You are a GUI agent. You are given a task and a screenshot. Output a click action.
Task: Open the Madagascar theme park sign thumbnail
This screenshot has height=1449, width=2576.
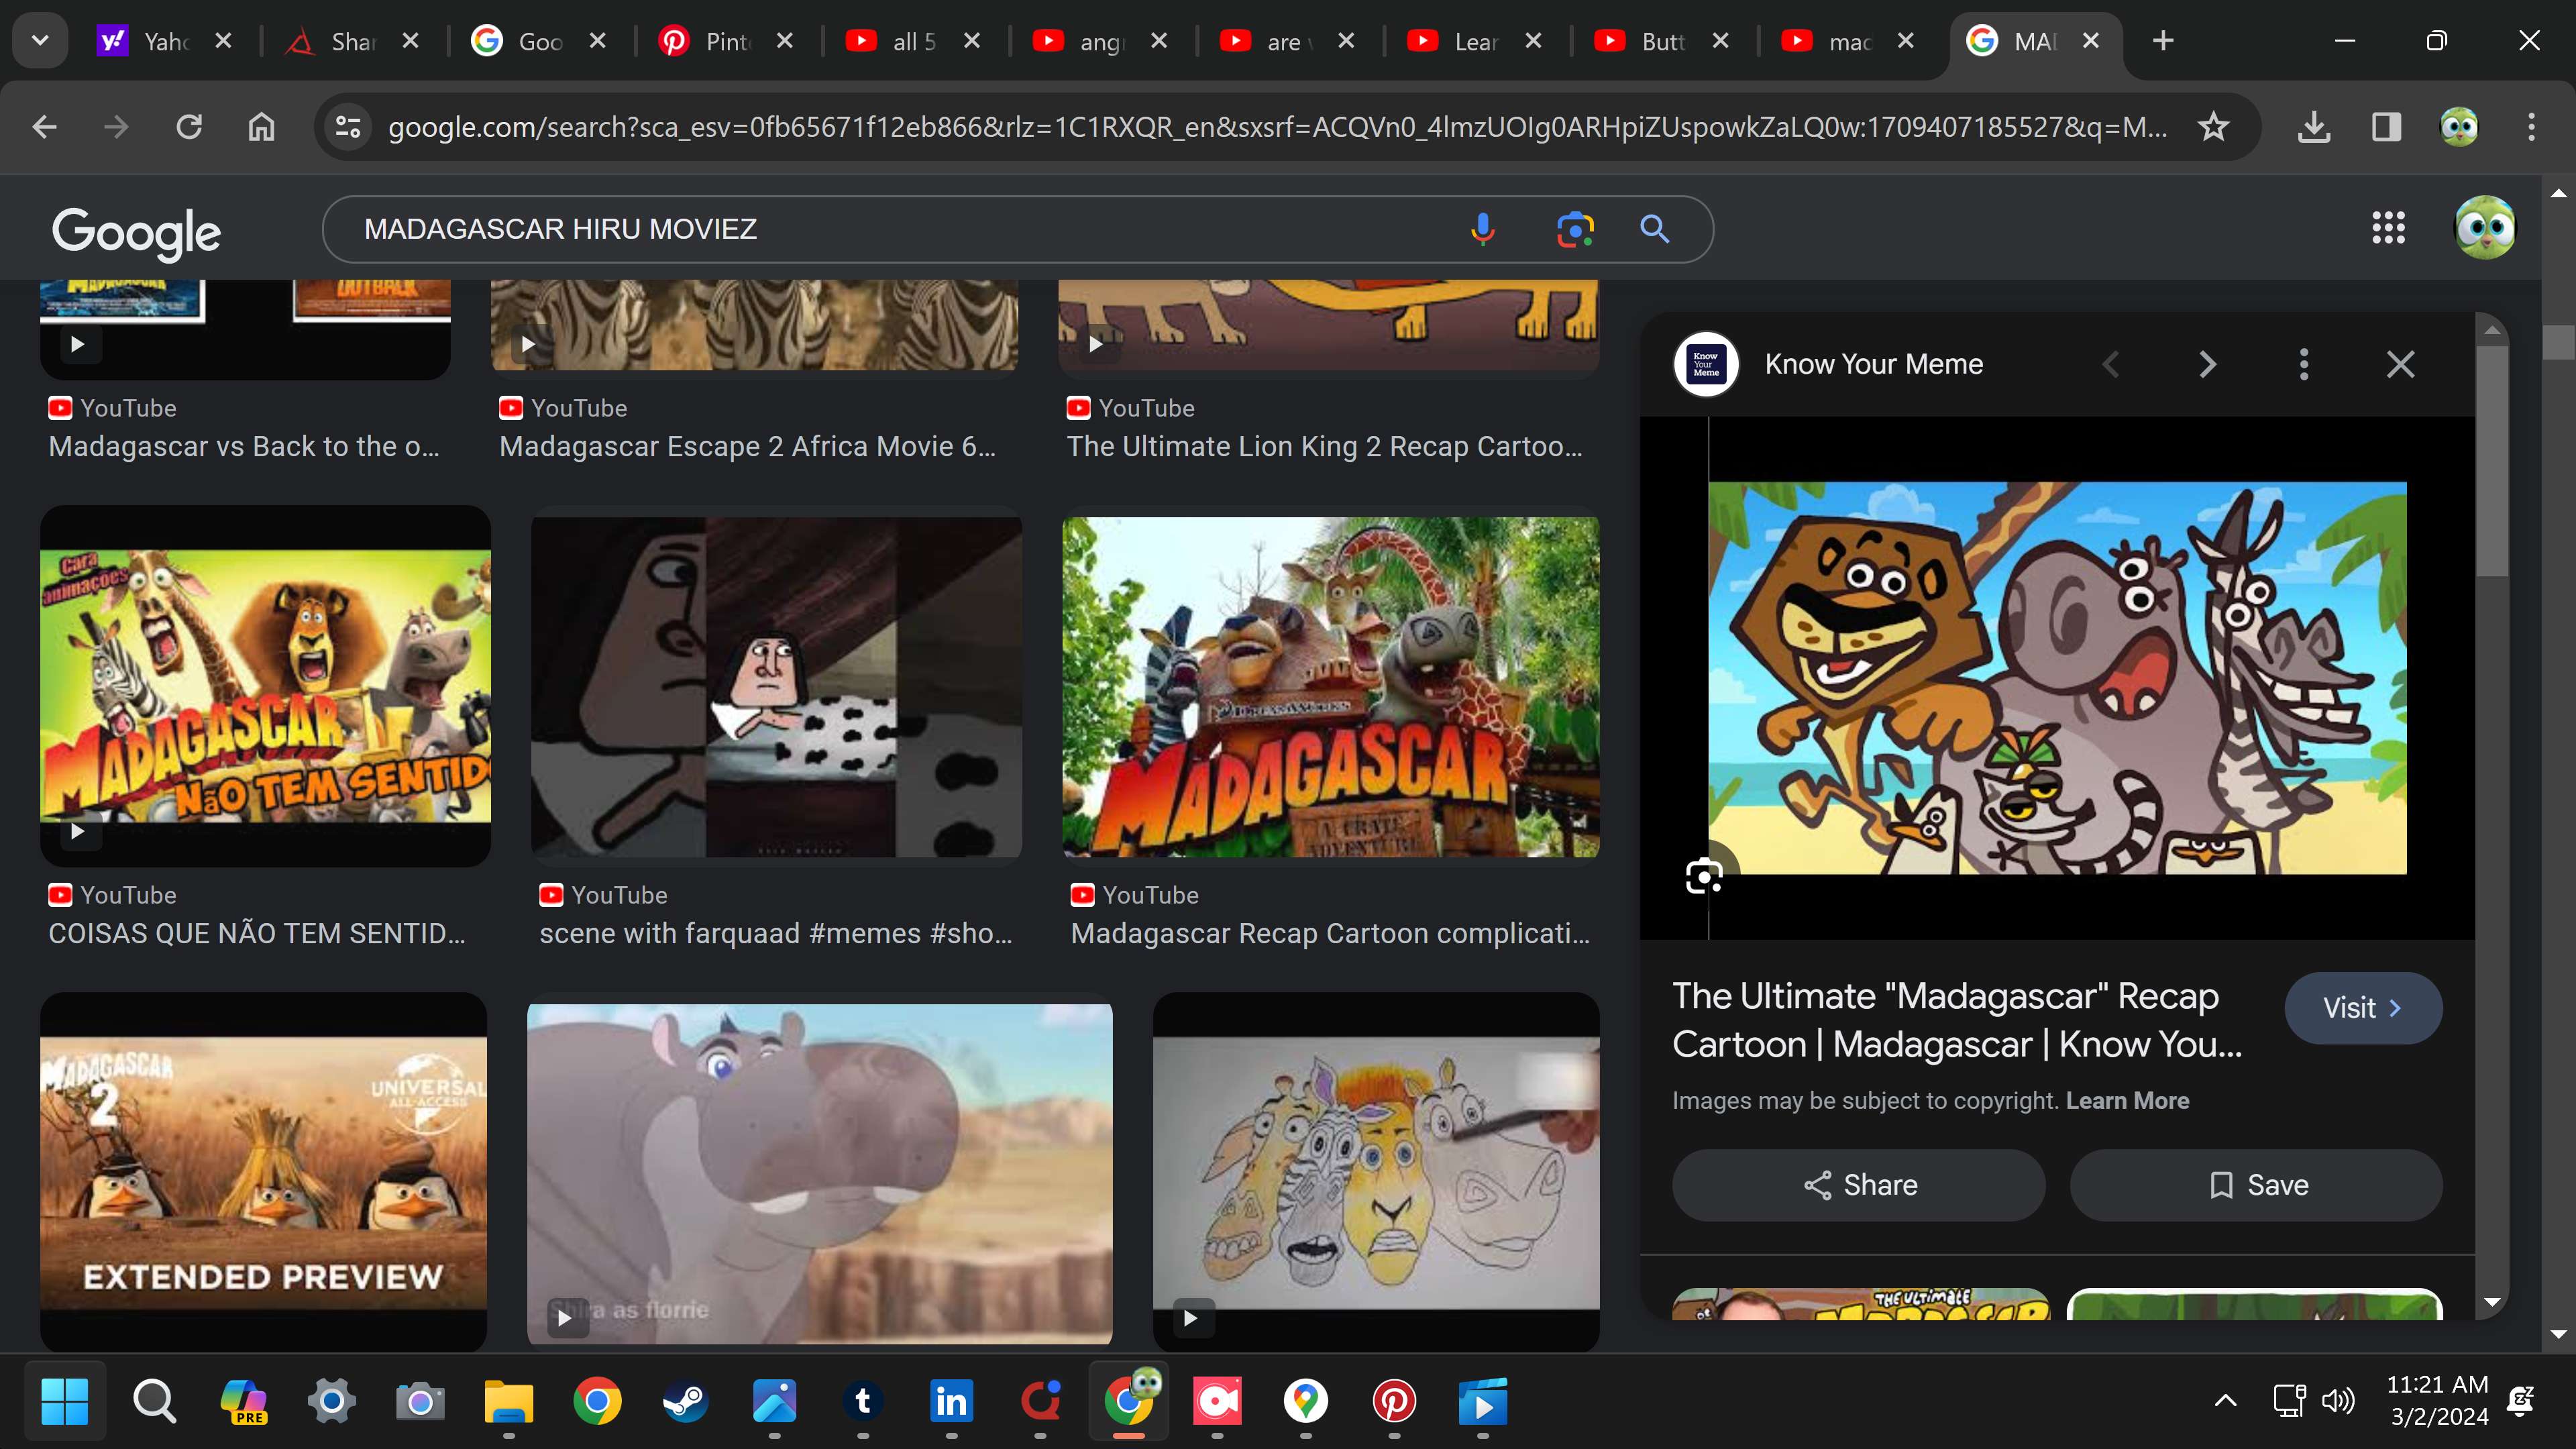[1330, 687]
